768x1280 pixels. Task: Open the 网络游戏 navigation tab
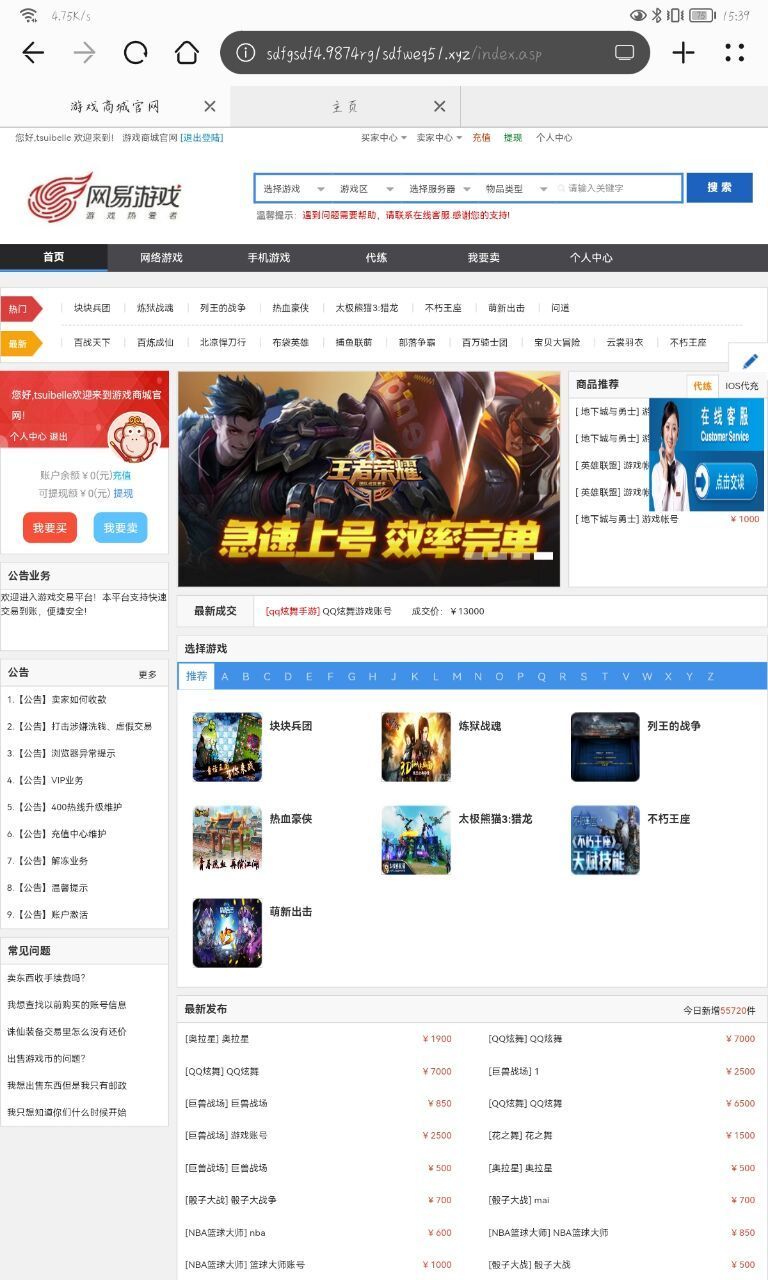[x=161, y=257]
